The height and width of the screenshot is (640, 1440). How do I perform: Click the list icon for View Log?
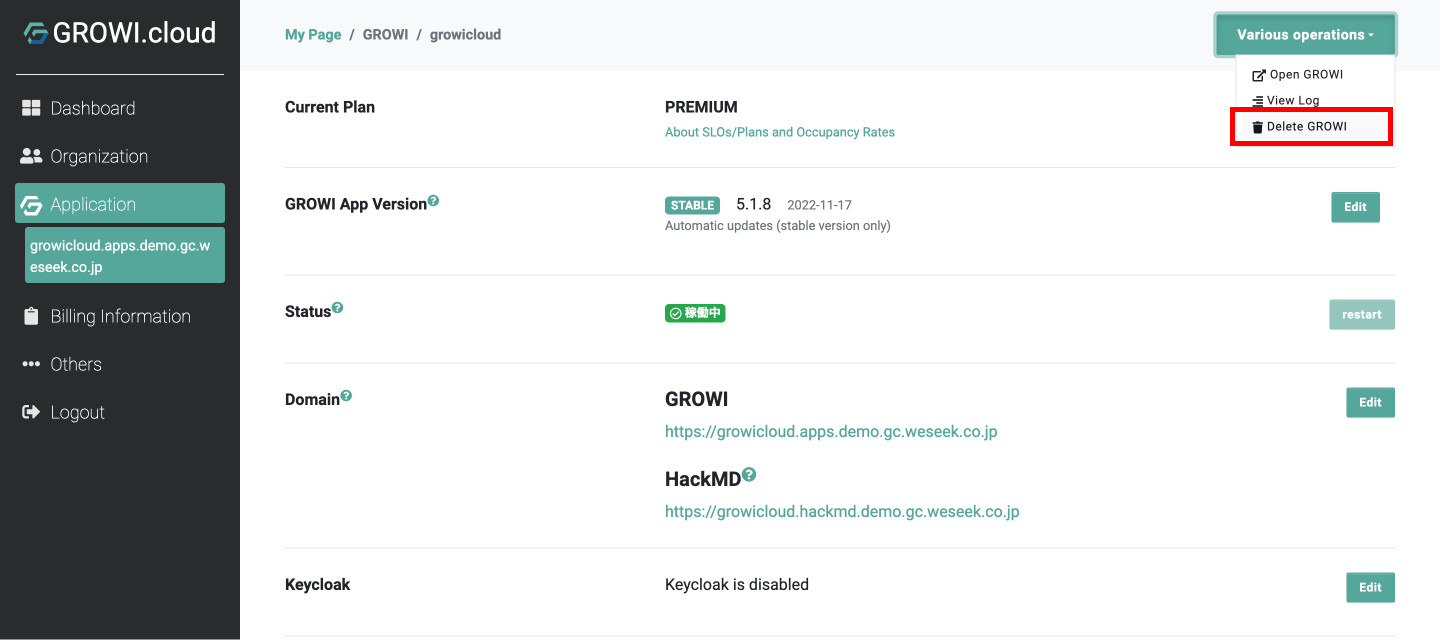pos(1257,101)
